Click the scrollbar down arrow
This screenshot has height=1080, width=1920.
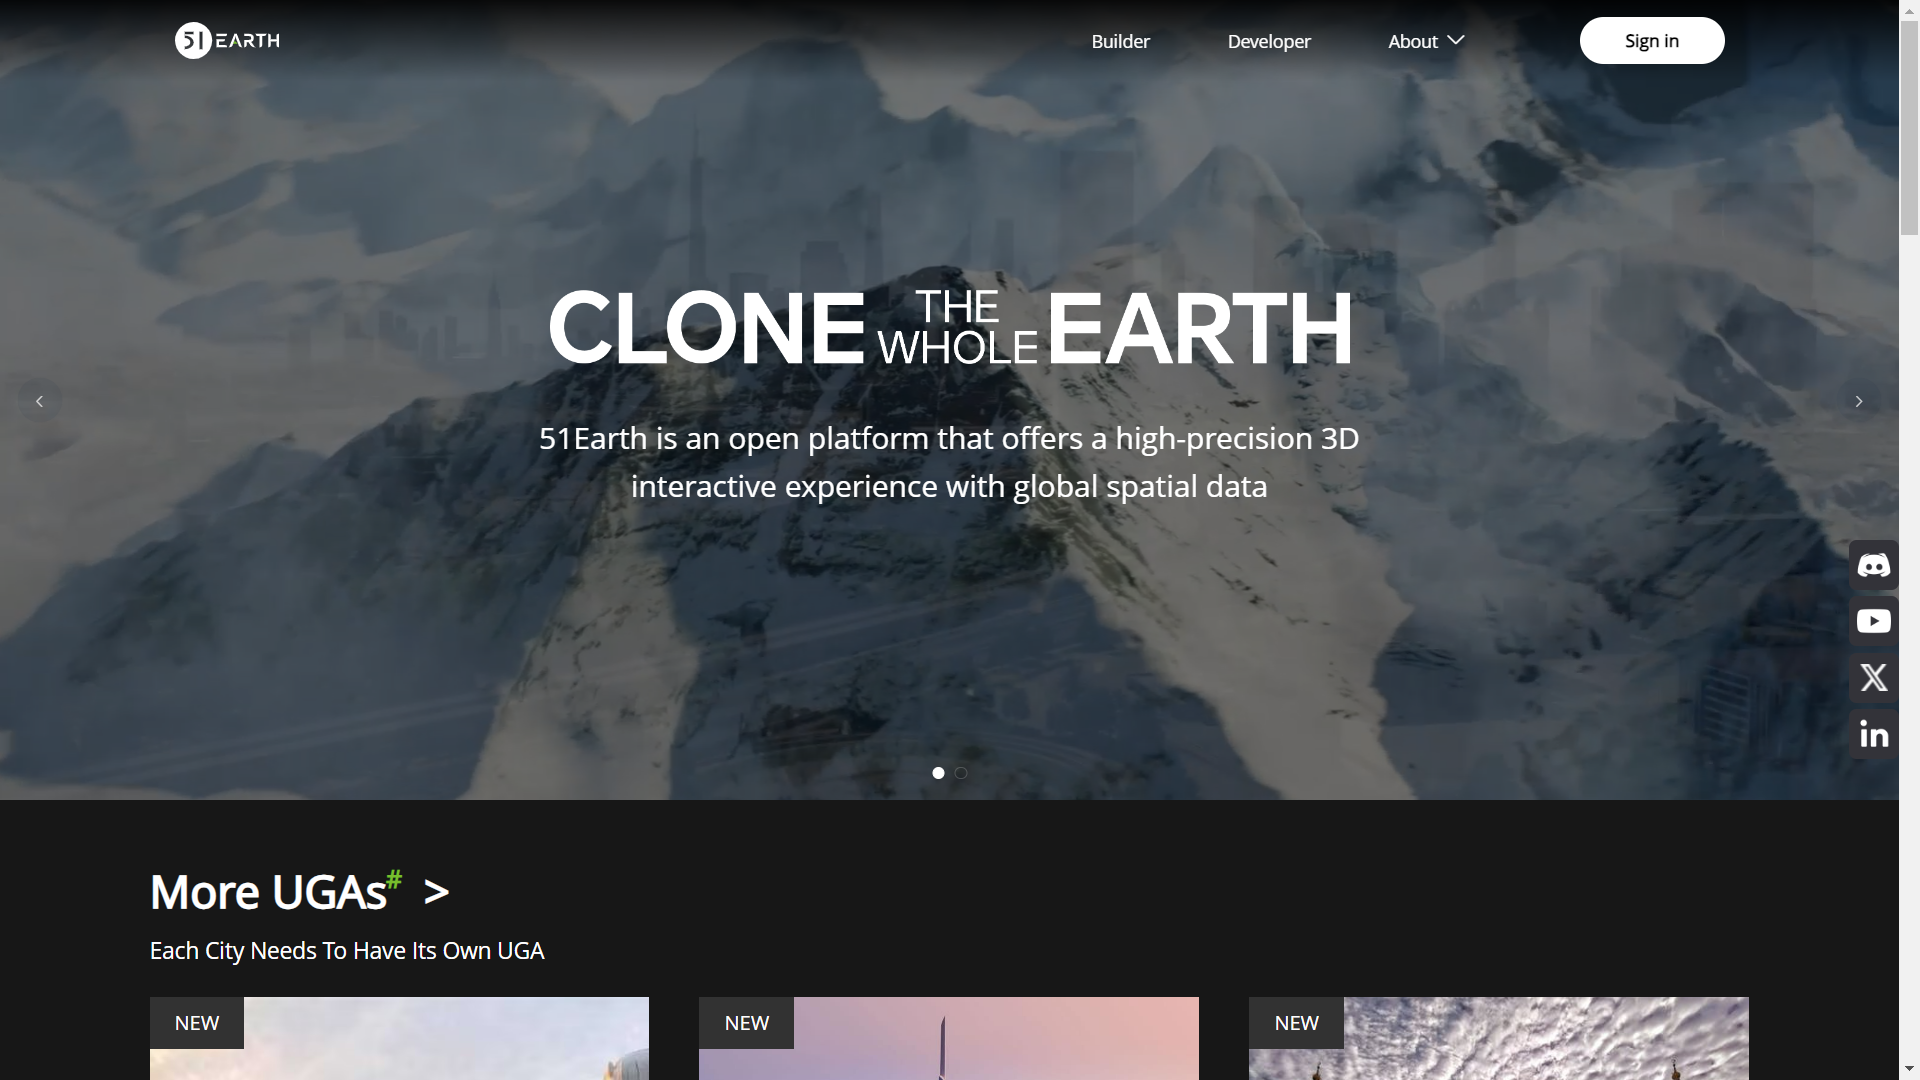click(x=1909, y=1070)
